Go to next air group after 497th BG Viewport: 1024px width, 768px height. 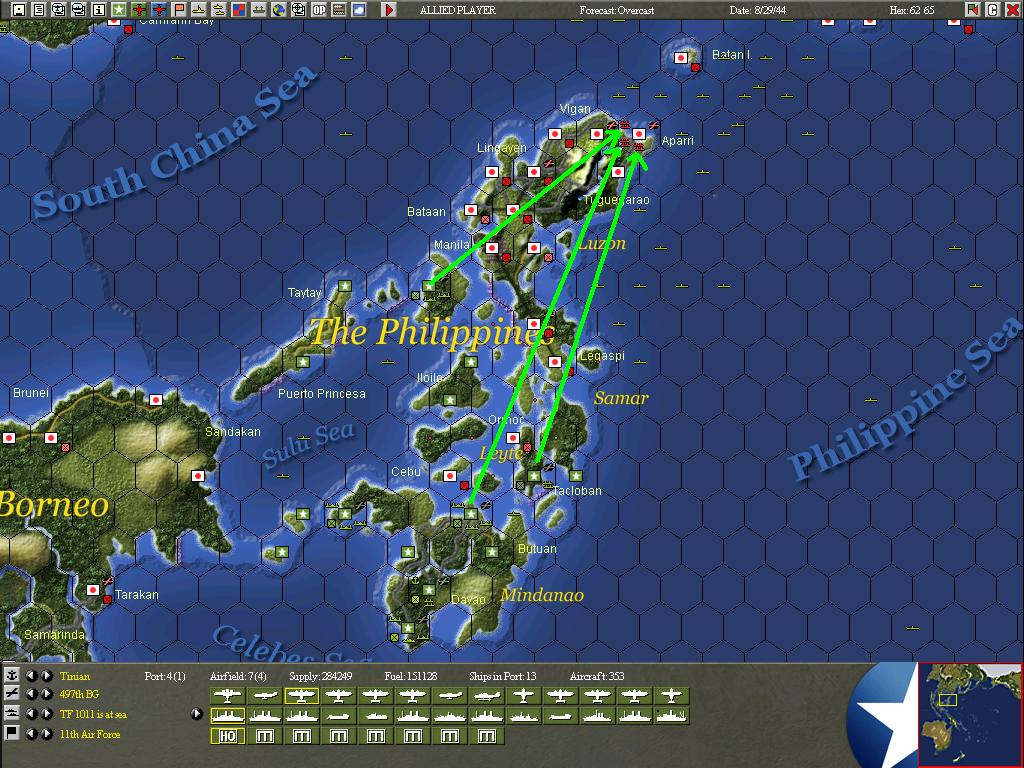(x=47, y=694)
